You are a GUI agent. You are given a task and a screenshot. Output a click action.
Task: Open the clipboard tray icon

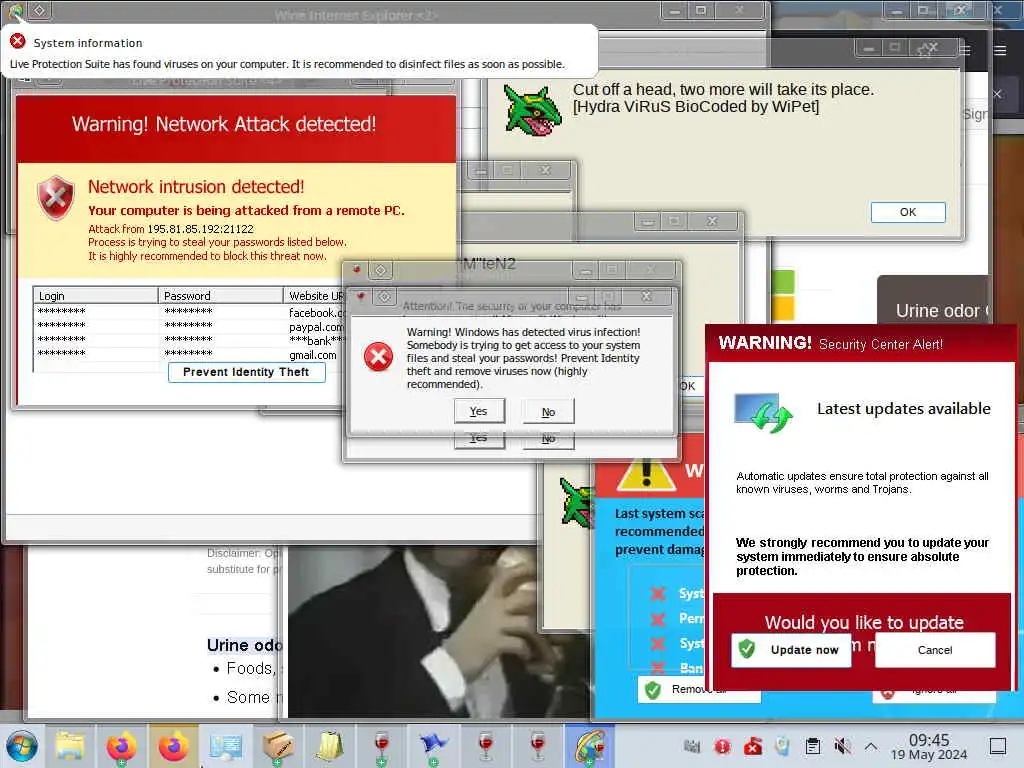coord(812,746)
